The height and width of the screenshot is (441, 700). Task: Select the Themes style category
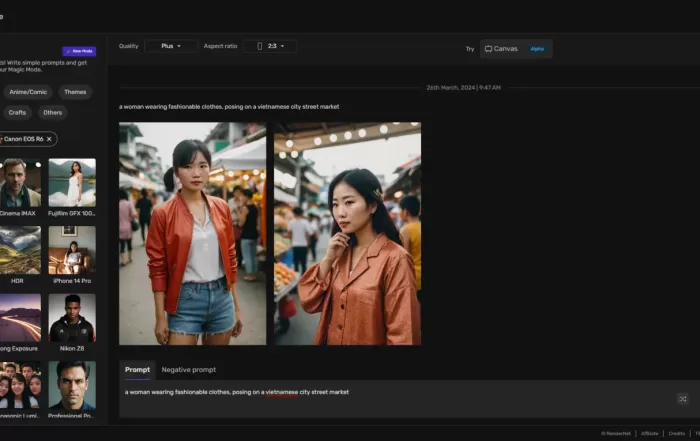(x=75, y=92)
